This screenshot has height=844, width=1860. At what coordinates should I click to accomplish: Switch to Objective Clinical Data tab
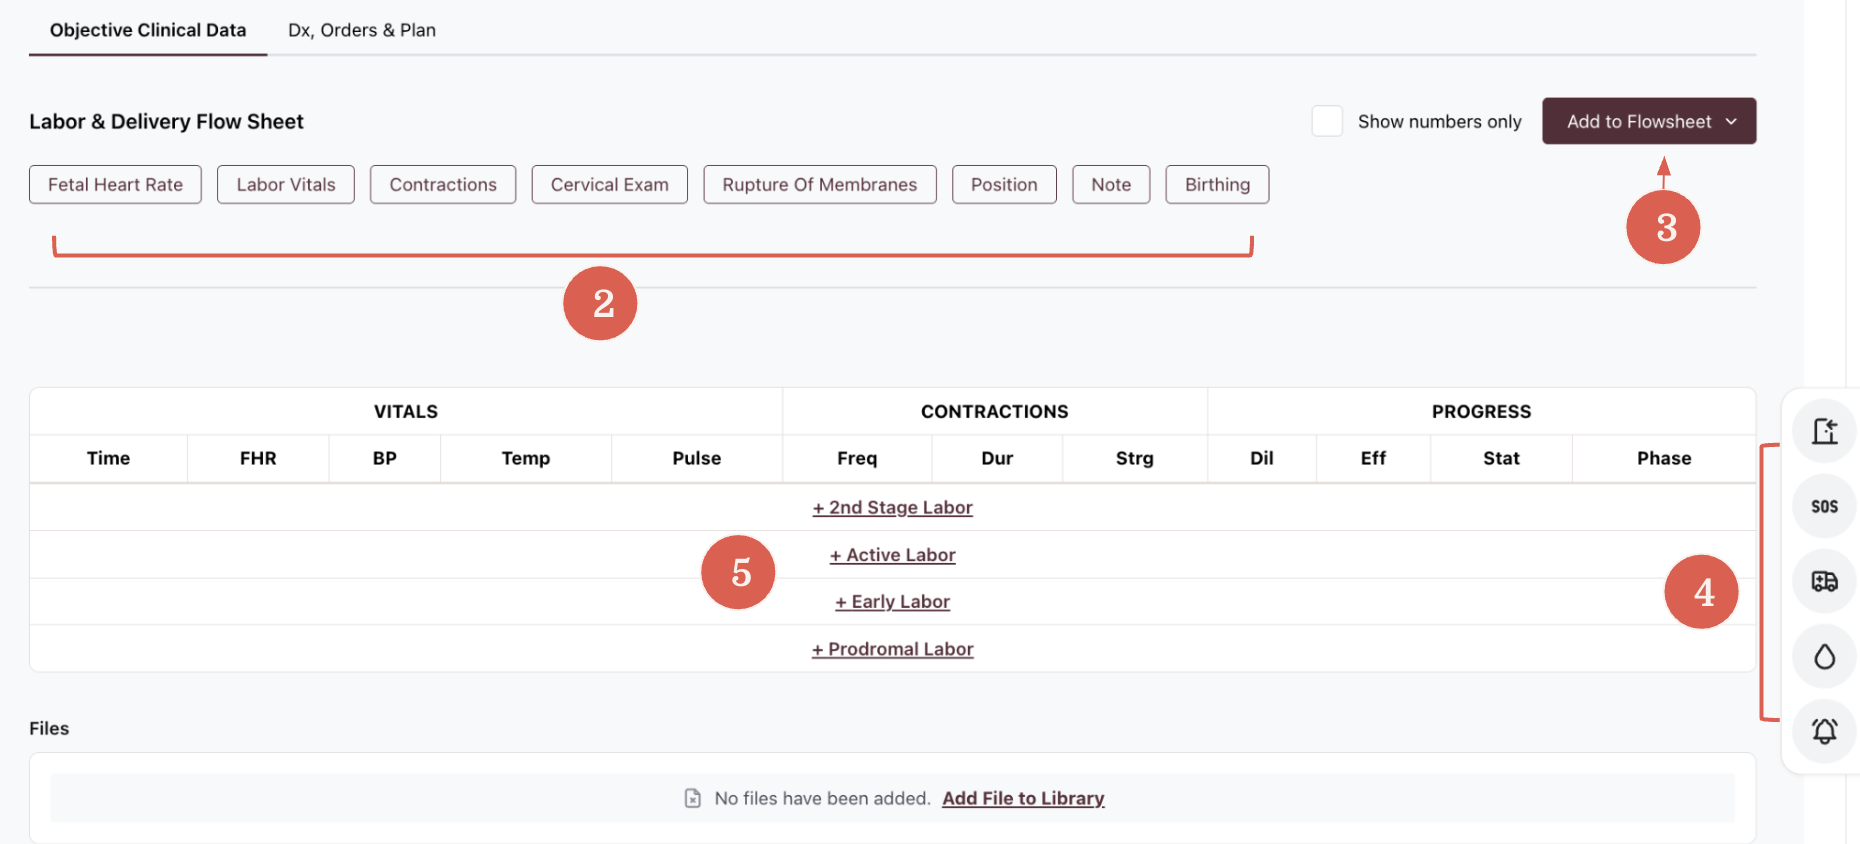click(148, 30)
